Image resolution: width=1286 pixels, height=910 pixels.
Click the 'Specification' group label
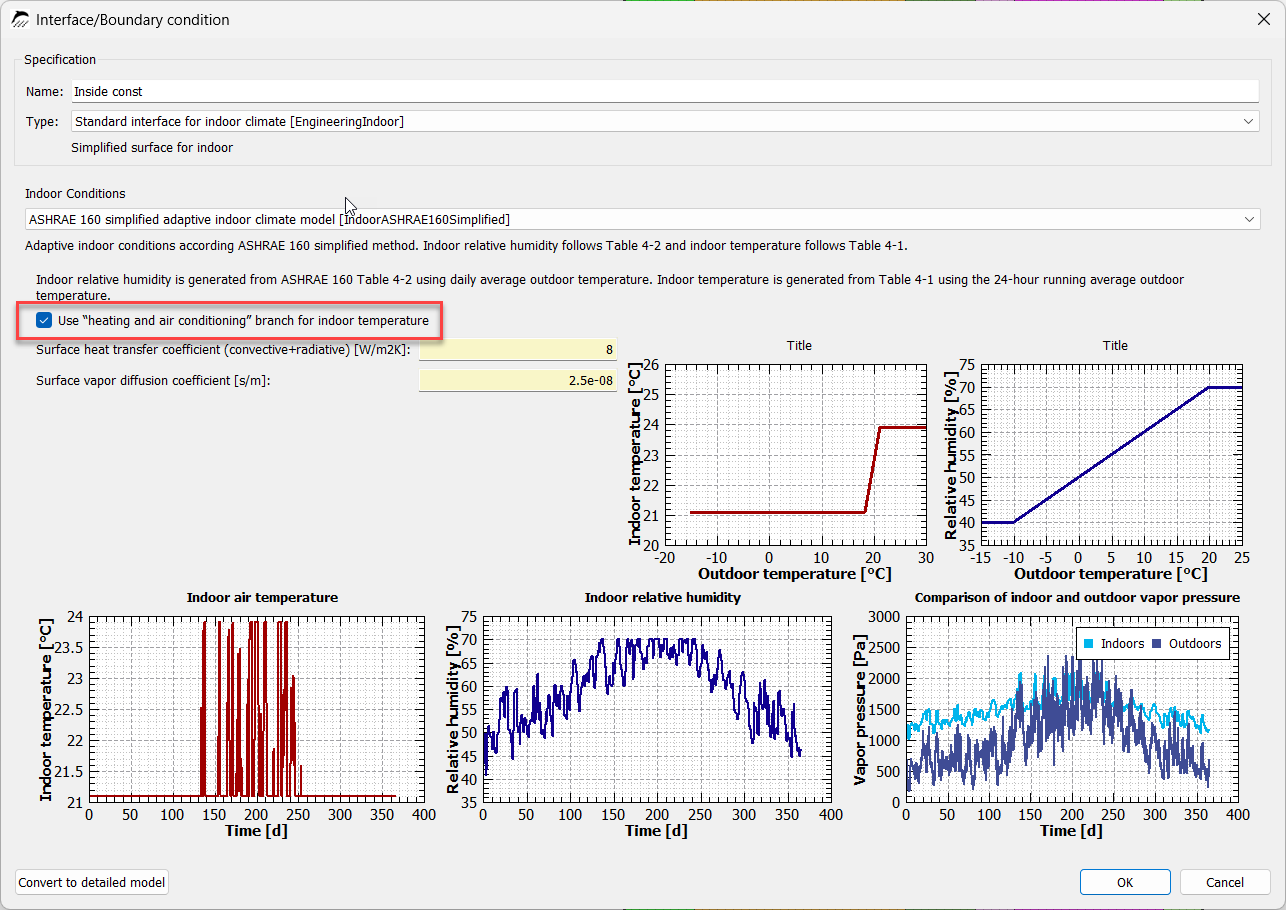[x=60, y=60]
